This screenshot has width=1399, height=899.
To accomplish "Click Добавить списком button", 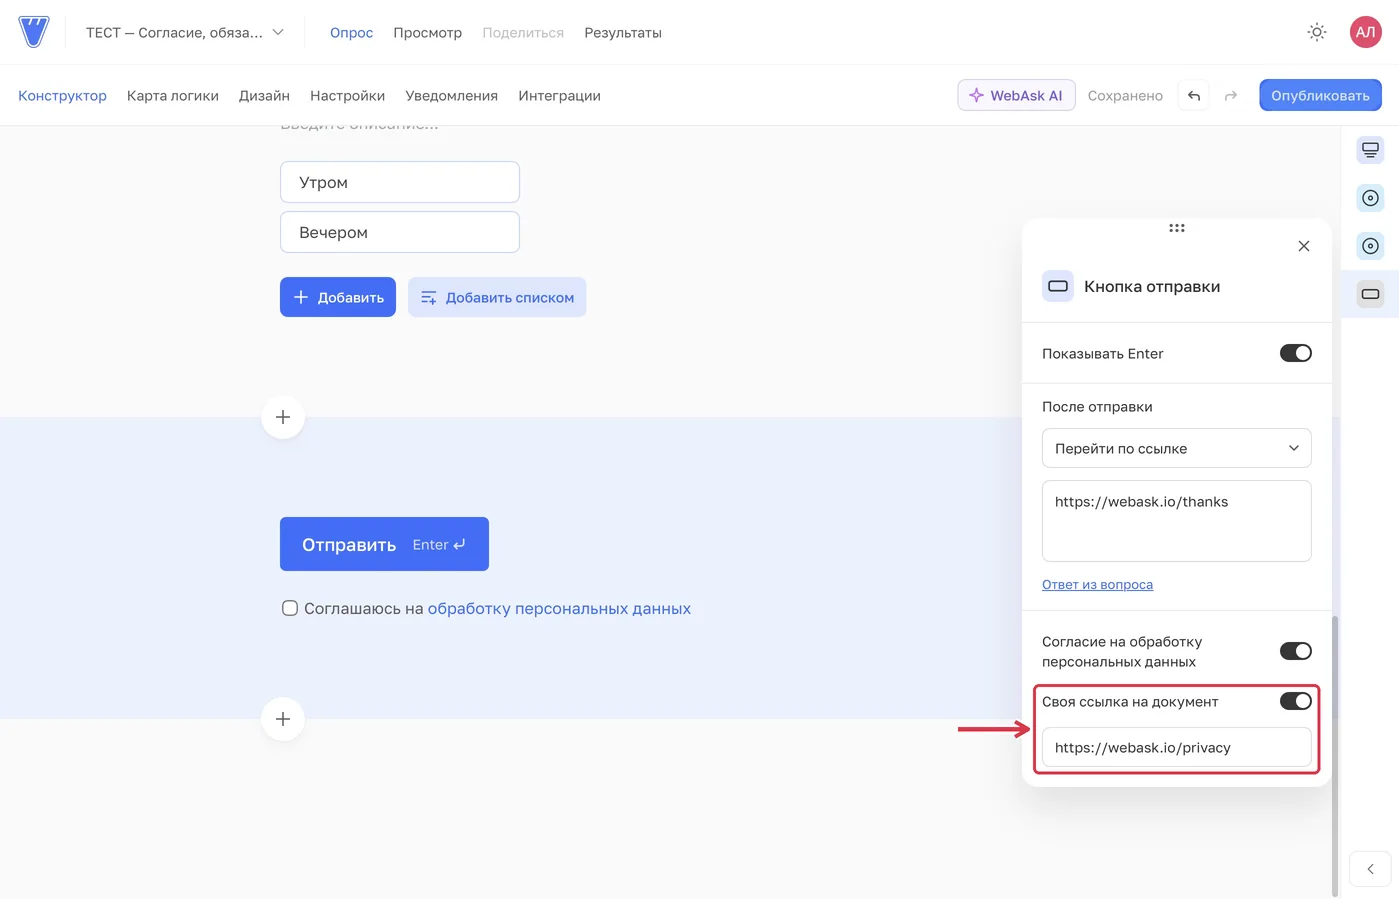I will [497, 297].
